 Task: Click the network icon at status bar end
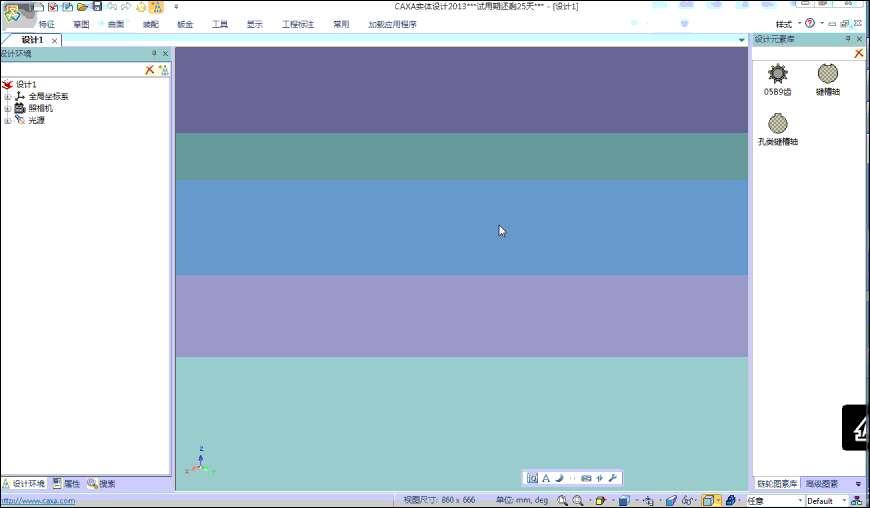tap(857, 501)
